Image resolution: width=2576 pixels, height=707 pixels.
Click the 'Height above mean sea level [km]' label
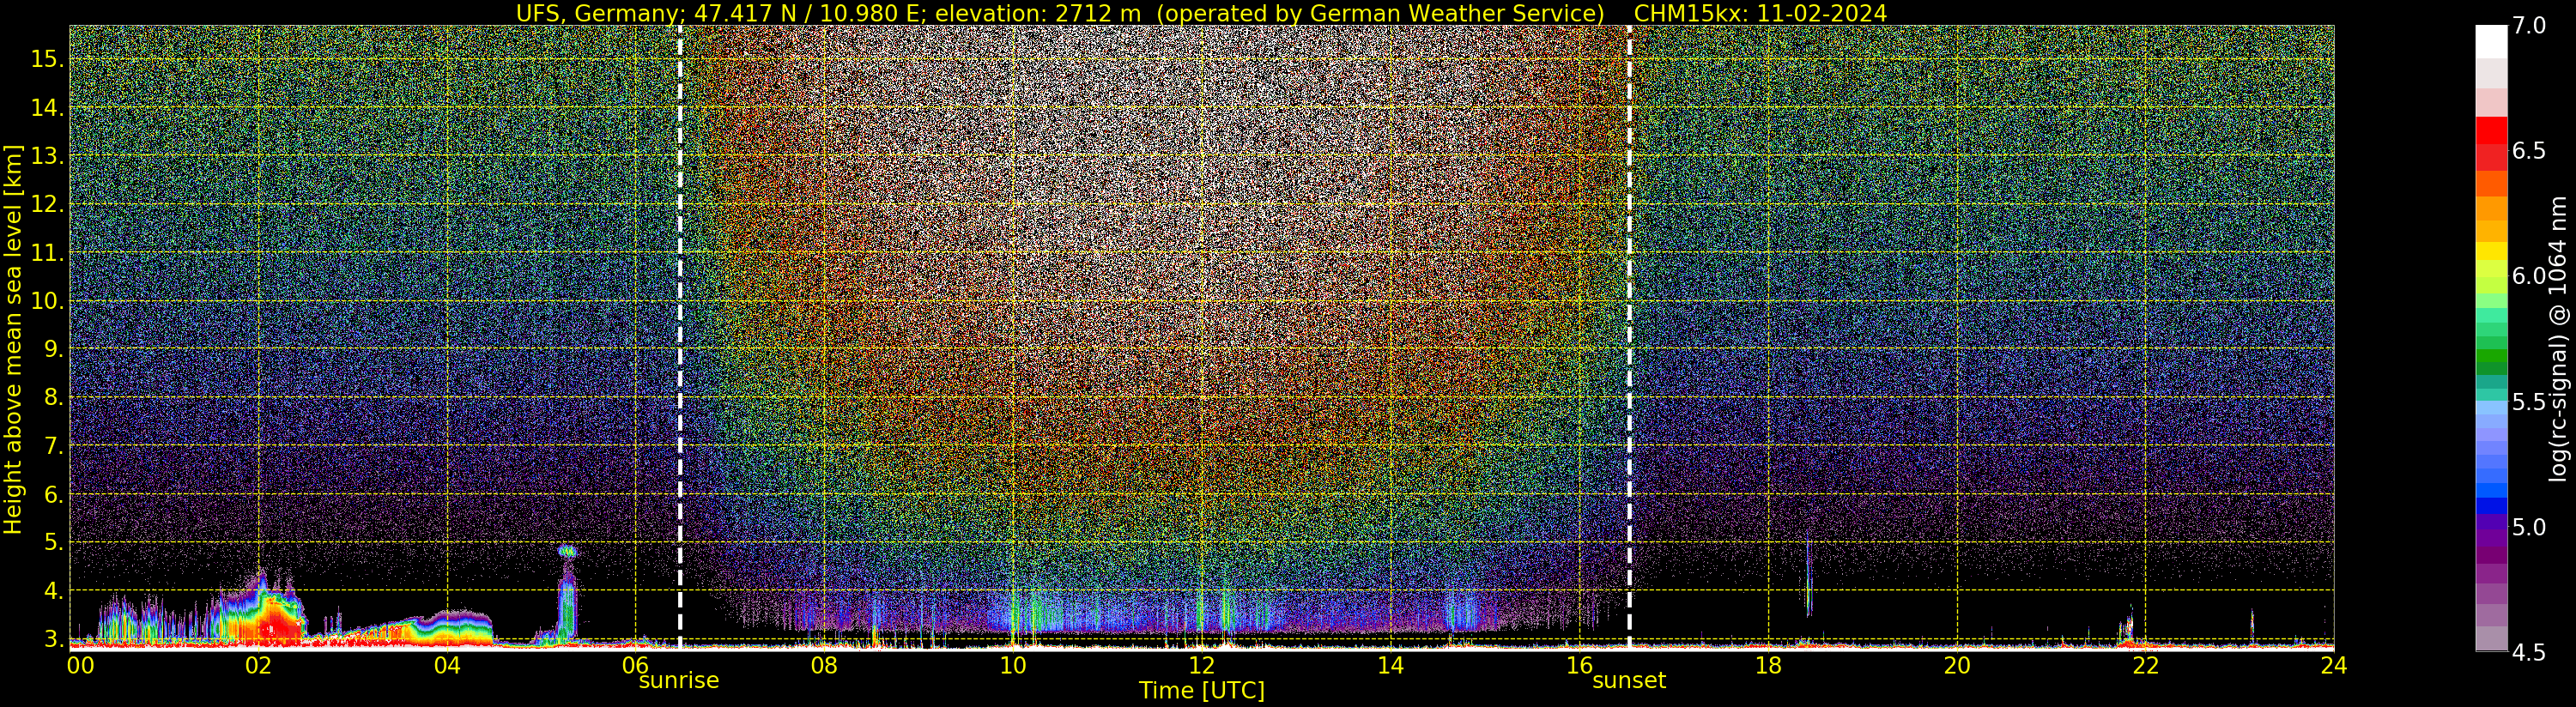(x=13, y=337)
